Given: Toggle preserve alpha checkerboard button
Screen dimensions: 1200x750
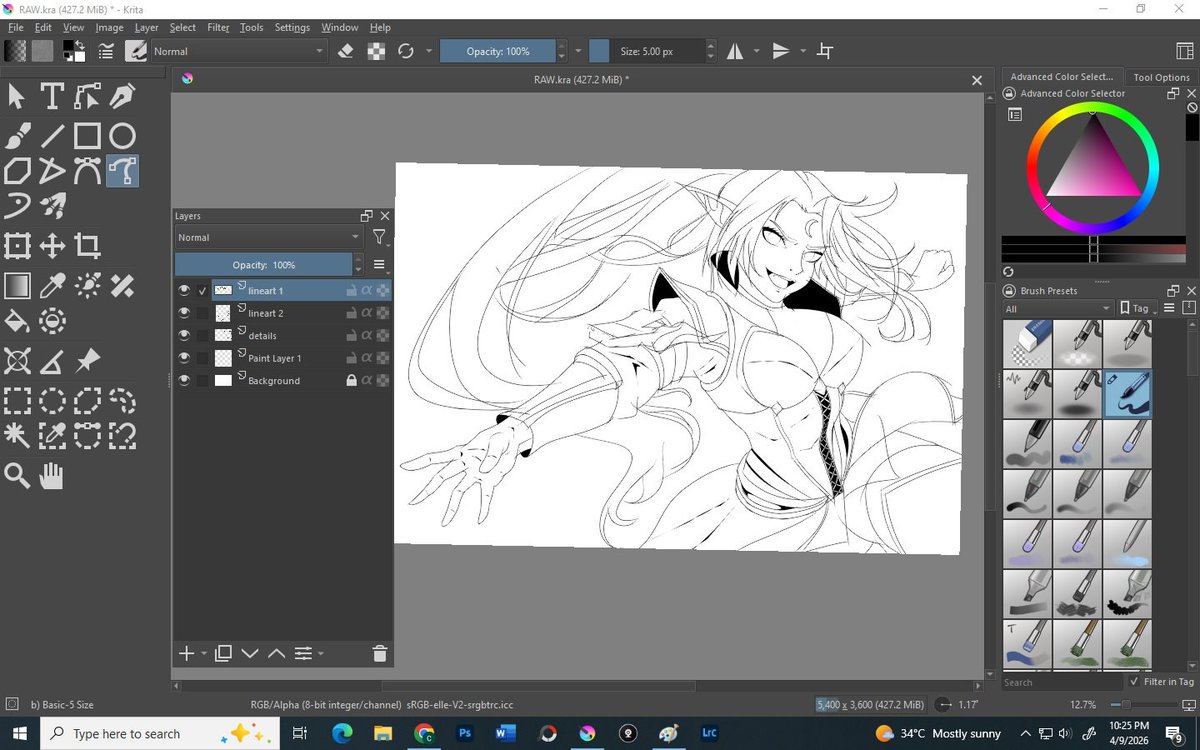Looking at the screenshot, I should 376,51.
